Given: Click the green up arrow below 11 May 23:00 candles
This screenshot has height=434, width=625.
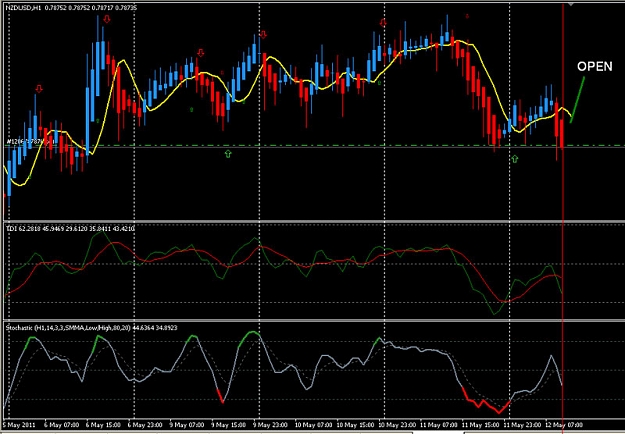Looking at the screenshot, I should pyautogui.click(x=515, y=159).
